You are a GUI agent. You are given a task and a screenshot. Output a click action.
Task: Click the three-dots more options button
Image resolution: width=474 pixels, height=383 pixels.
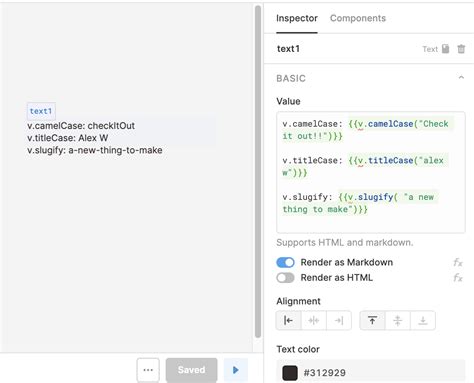coord(148,370)
